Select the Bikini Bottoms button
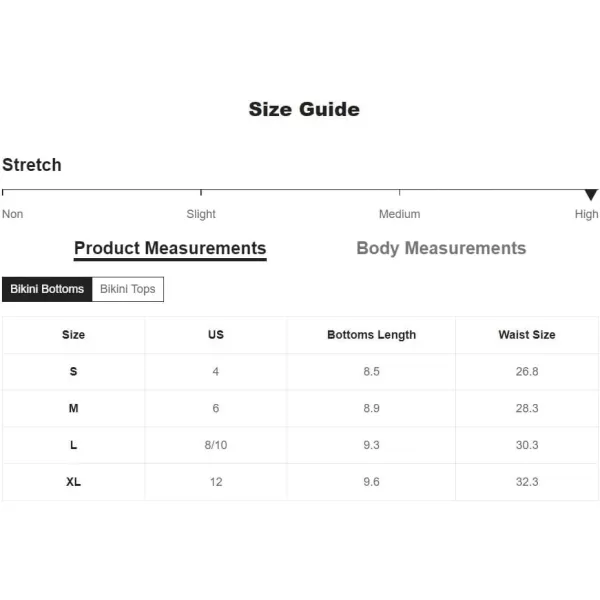Screen dimensions: 600x600 [47, 289]
